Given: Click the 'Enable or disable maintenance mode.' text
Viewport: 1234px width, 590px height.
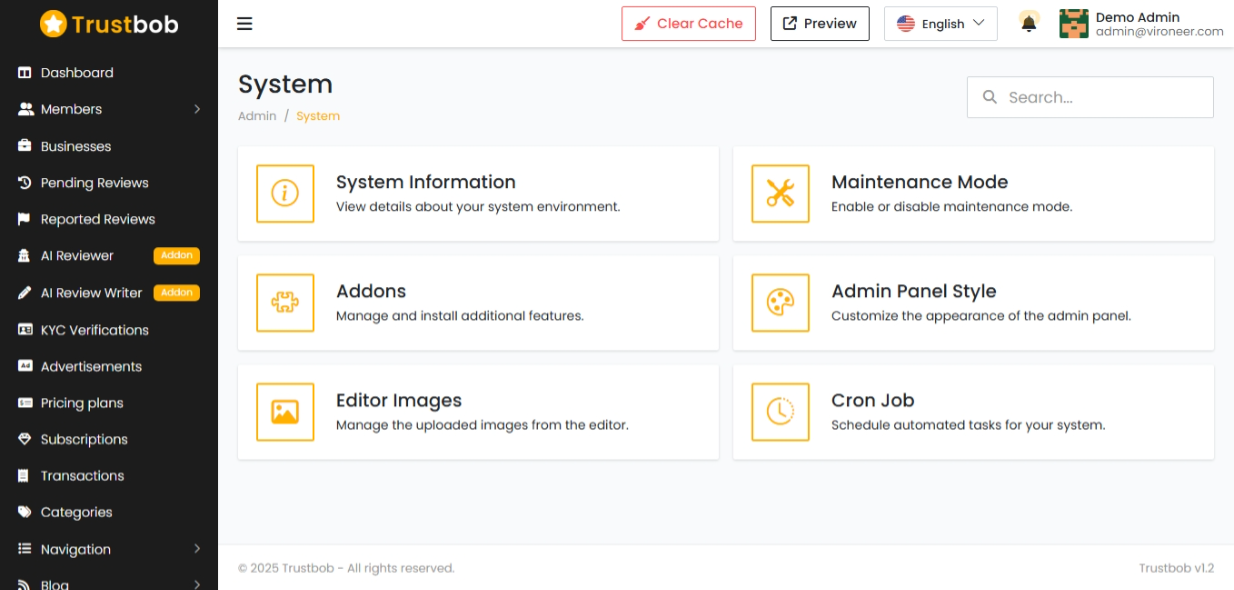Looking at the screenshot, I should click(952, 207).
